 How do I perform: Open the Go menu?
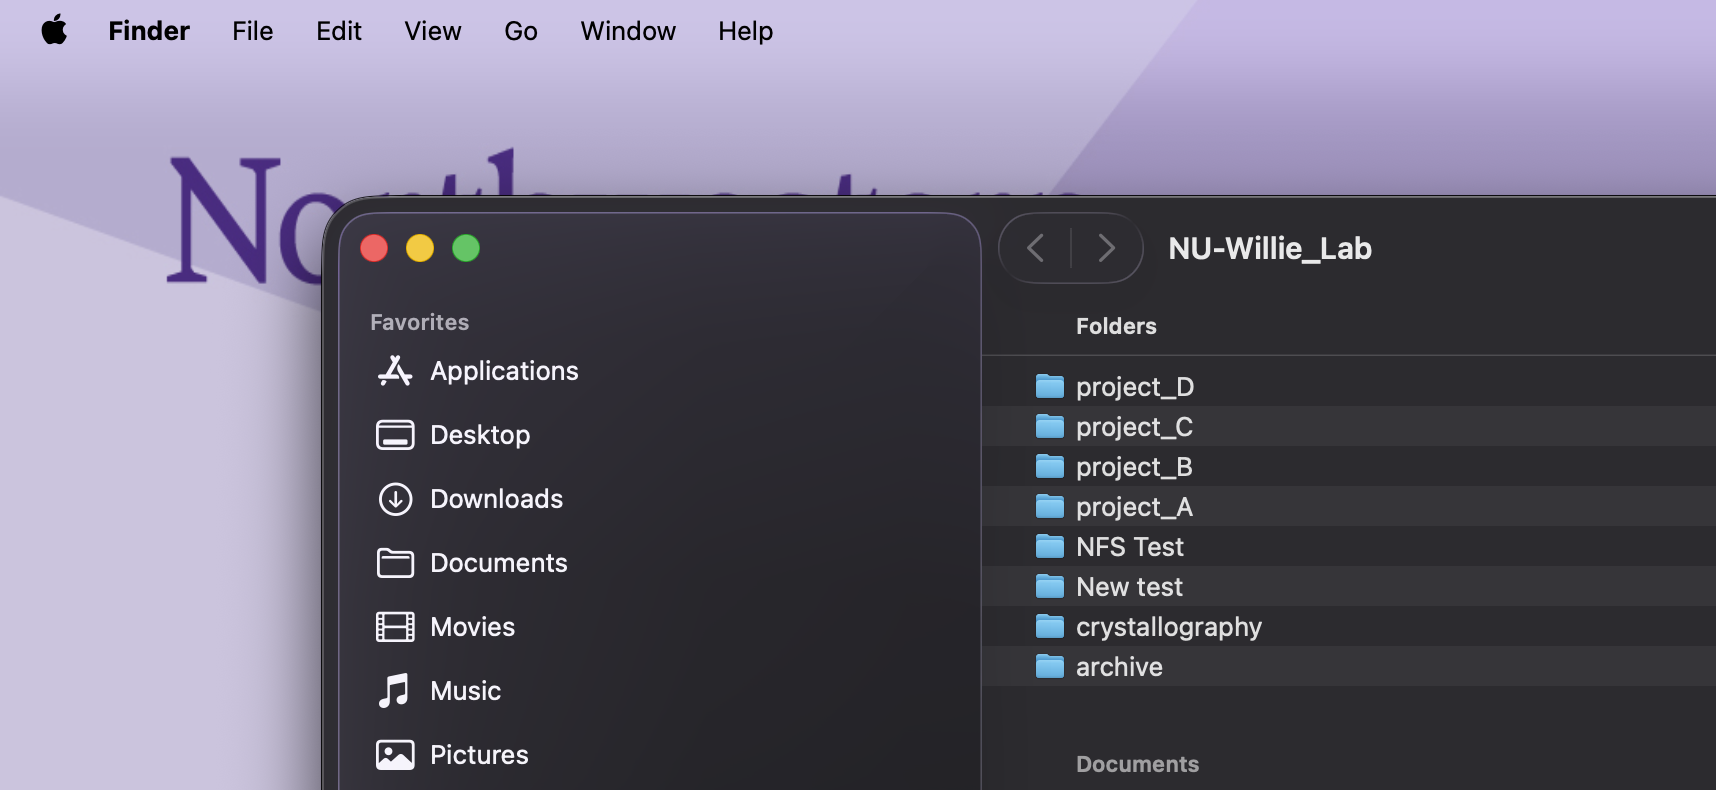click(x=520, y=31)
